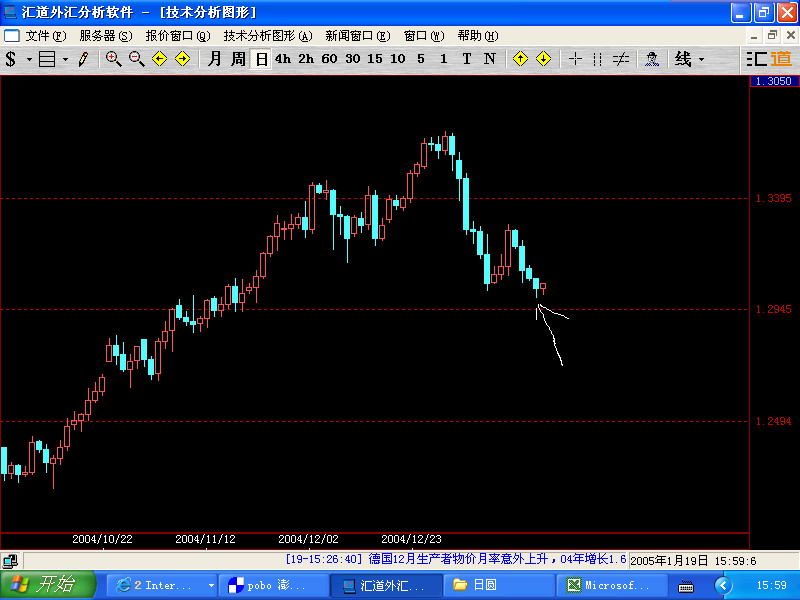Screen dimensions: 800x600
Task: Select the 4h timeframe
Action: tap(283, 59)
